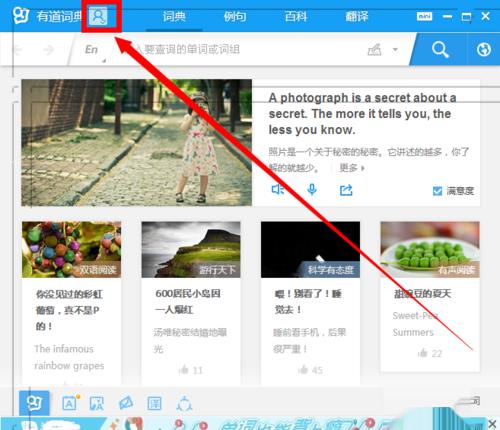
Task: Open the green peas thumbnail
Action: [430, 249]
